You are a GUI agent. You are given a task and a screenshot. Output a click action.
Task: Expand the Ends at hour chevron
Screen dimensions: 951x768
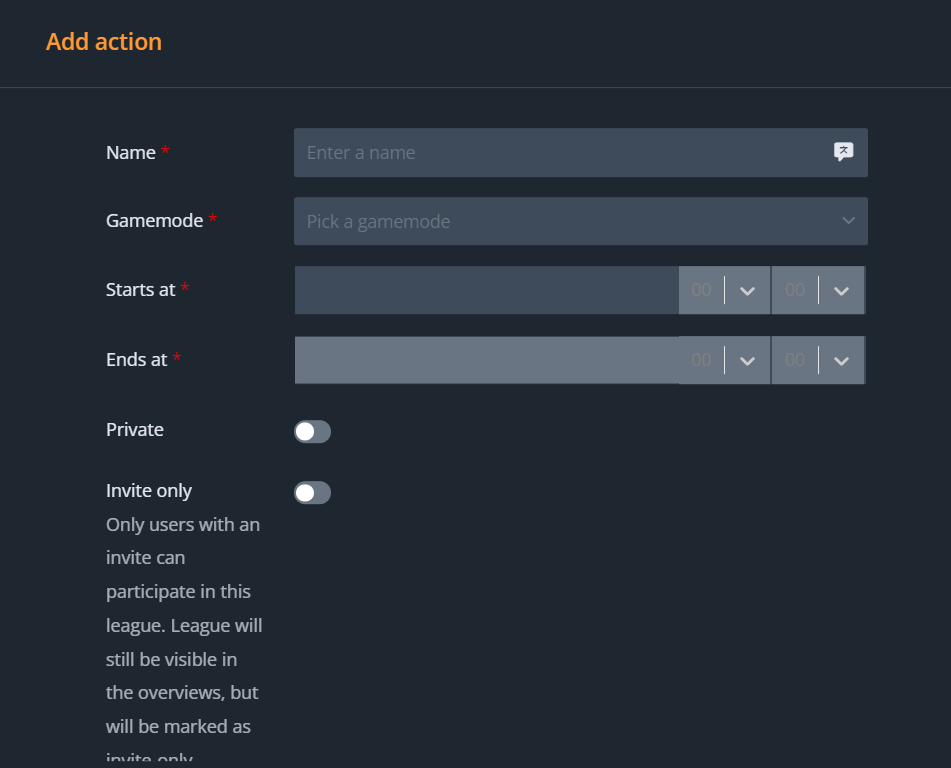[747, 361]
